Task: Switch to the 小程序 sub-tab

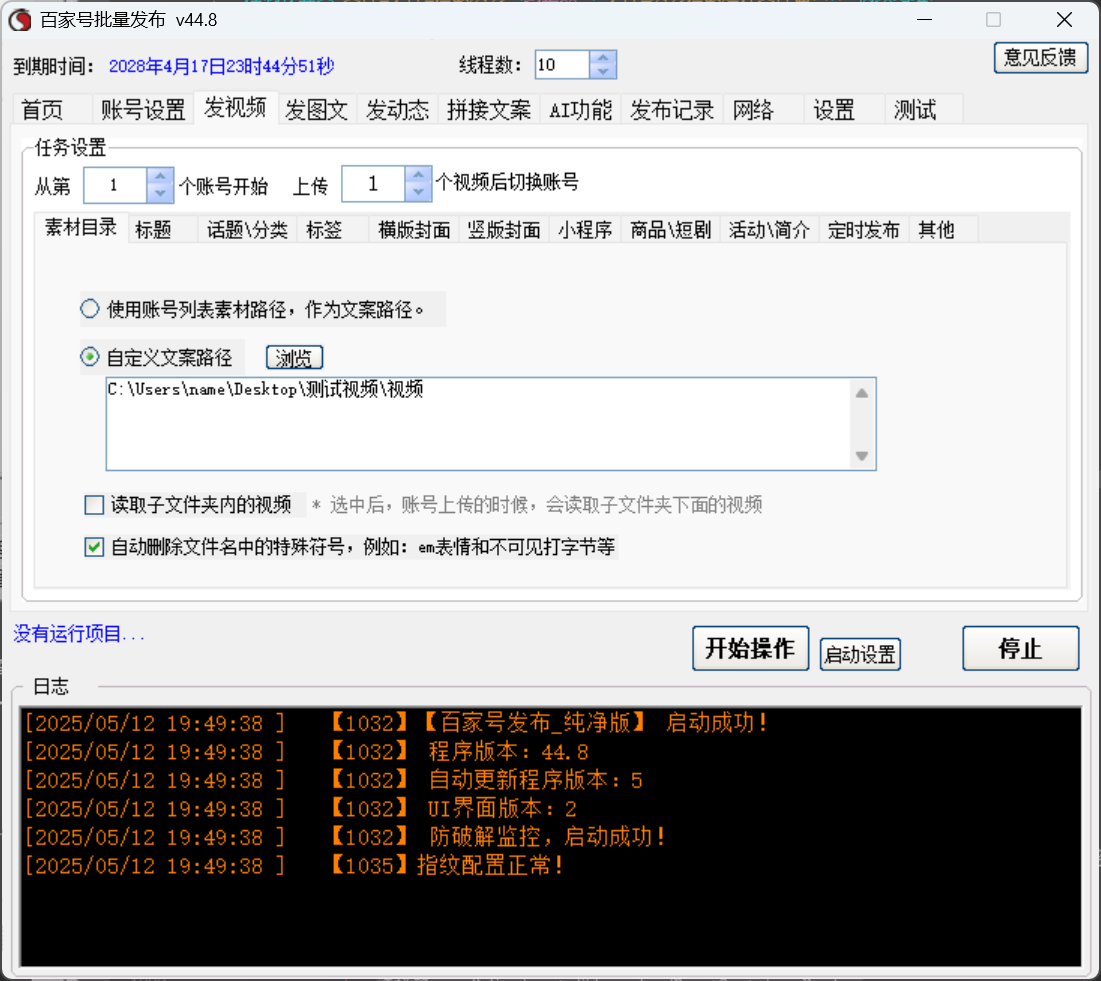Action: 585,230
